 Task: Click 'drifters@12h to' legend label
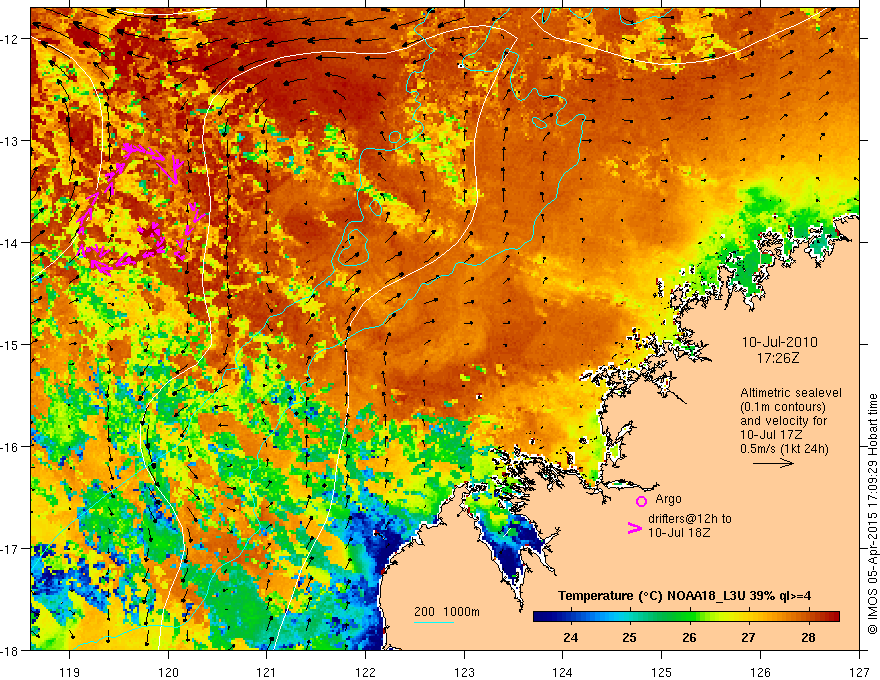690,518
